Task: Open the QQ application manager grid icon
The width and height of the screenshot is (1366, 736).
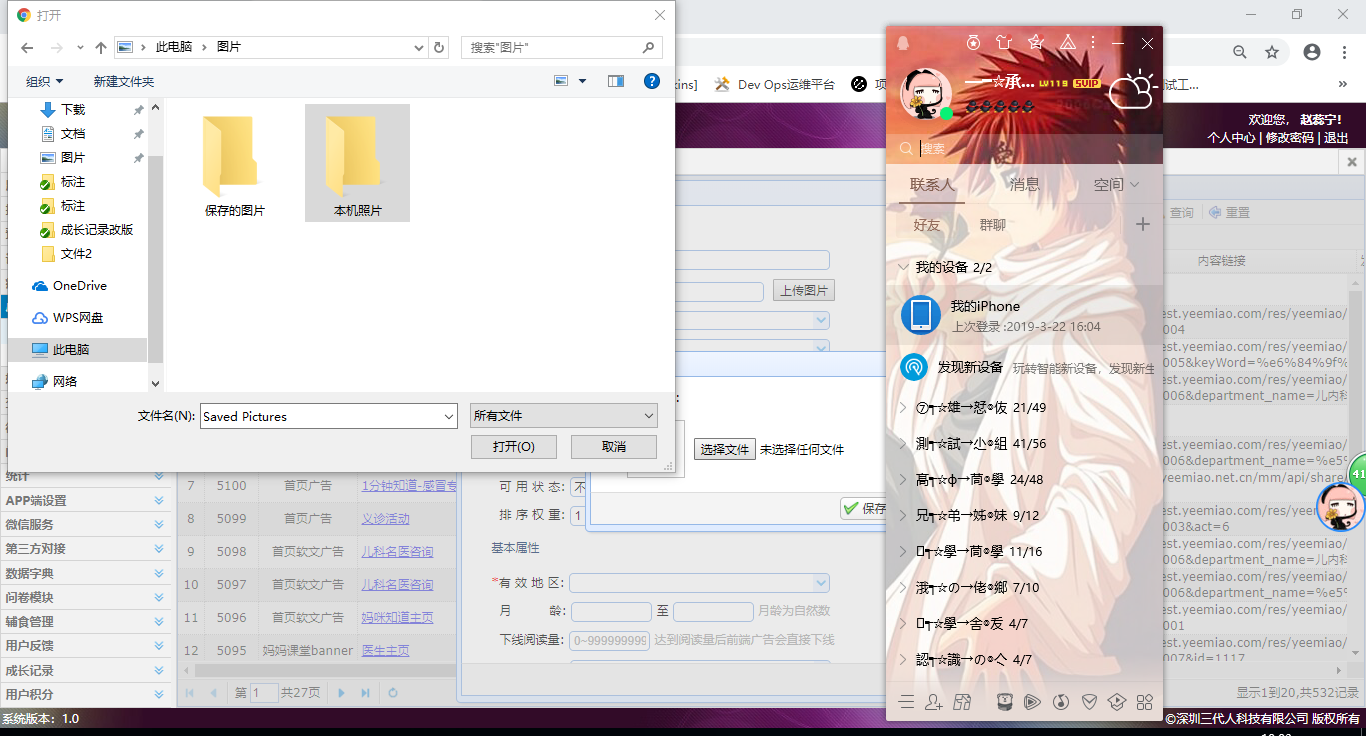Action: pos(1144,702)
